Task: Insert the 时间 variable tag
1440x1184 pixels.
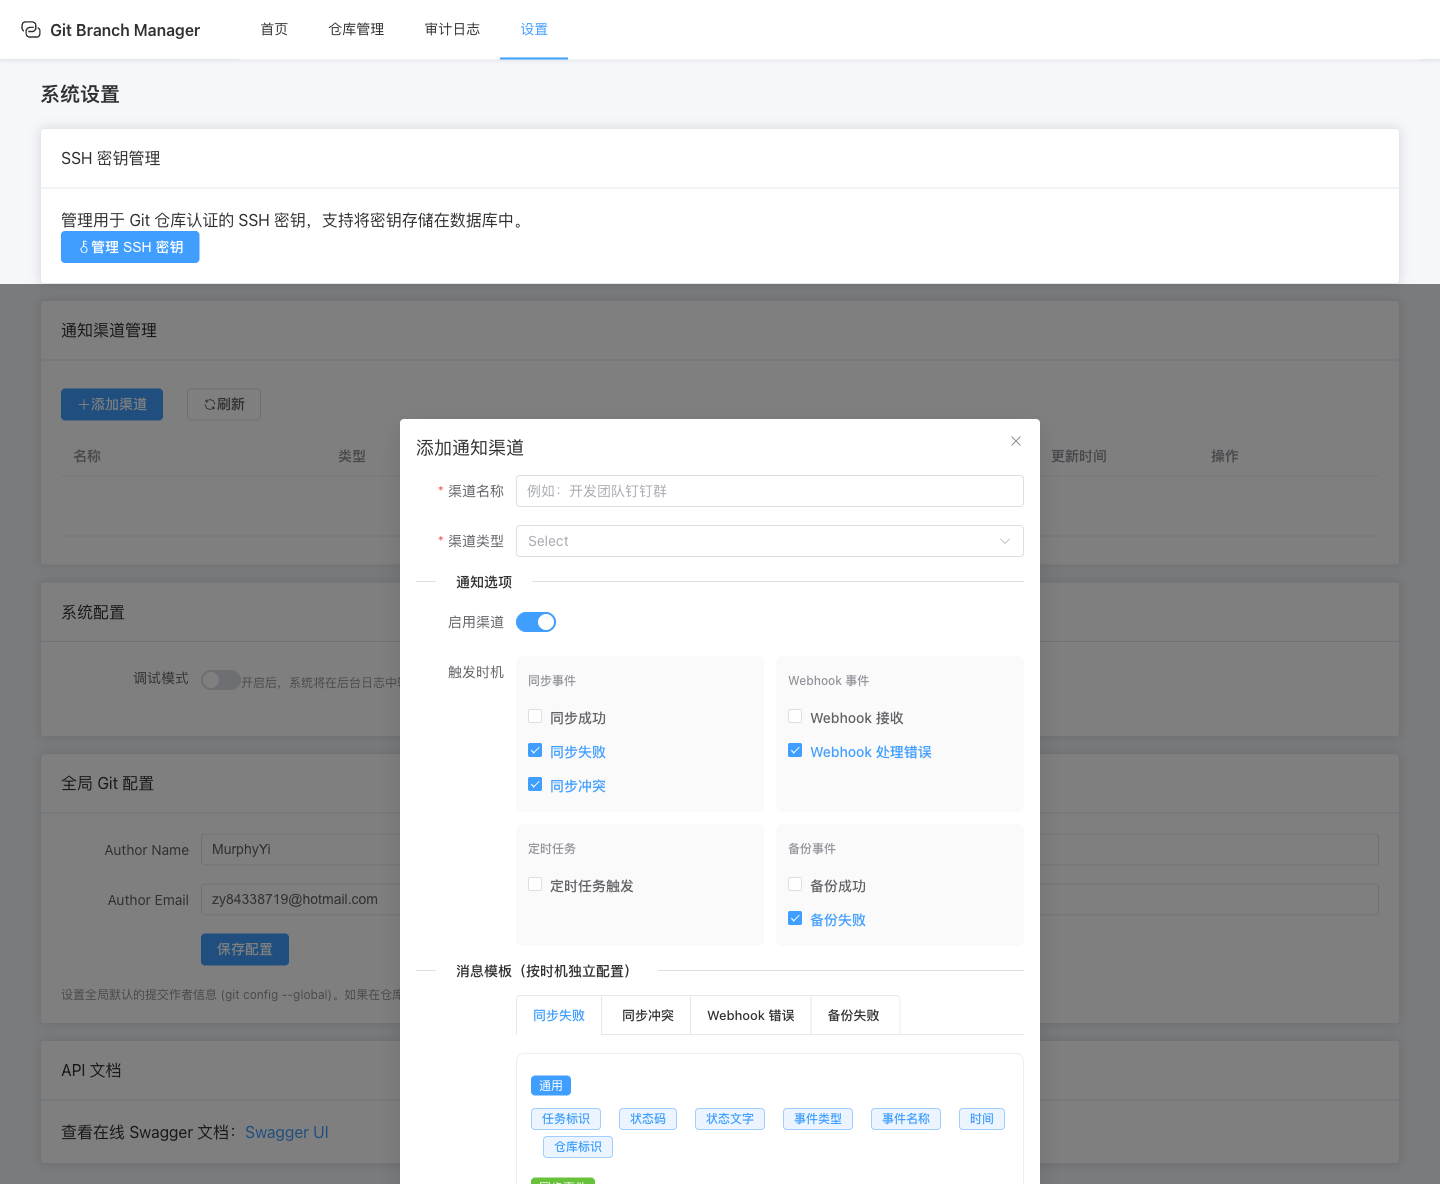Action: coord(981,1119)
